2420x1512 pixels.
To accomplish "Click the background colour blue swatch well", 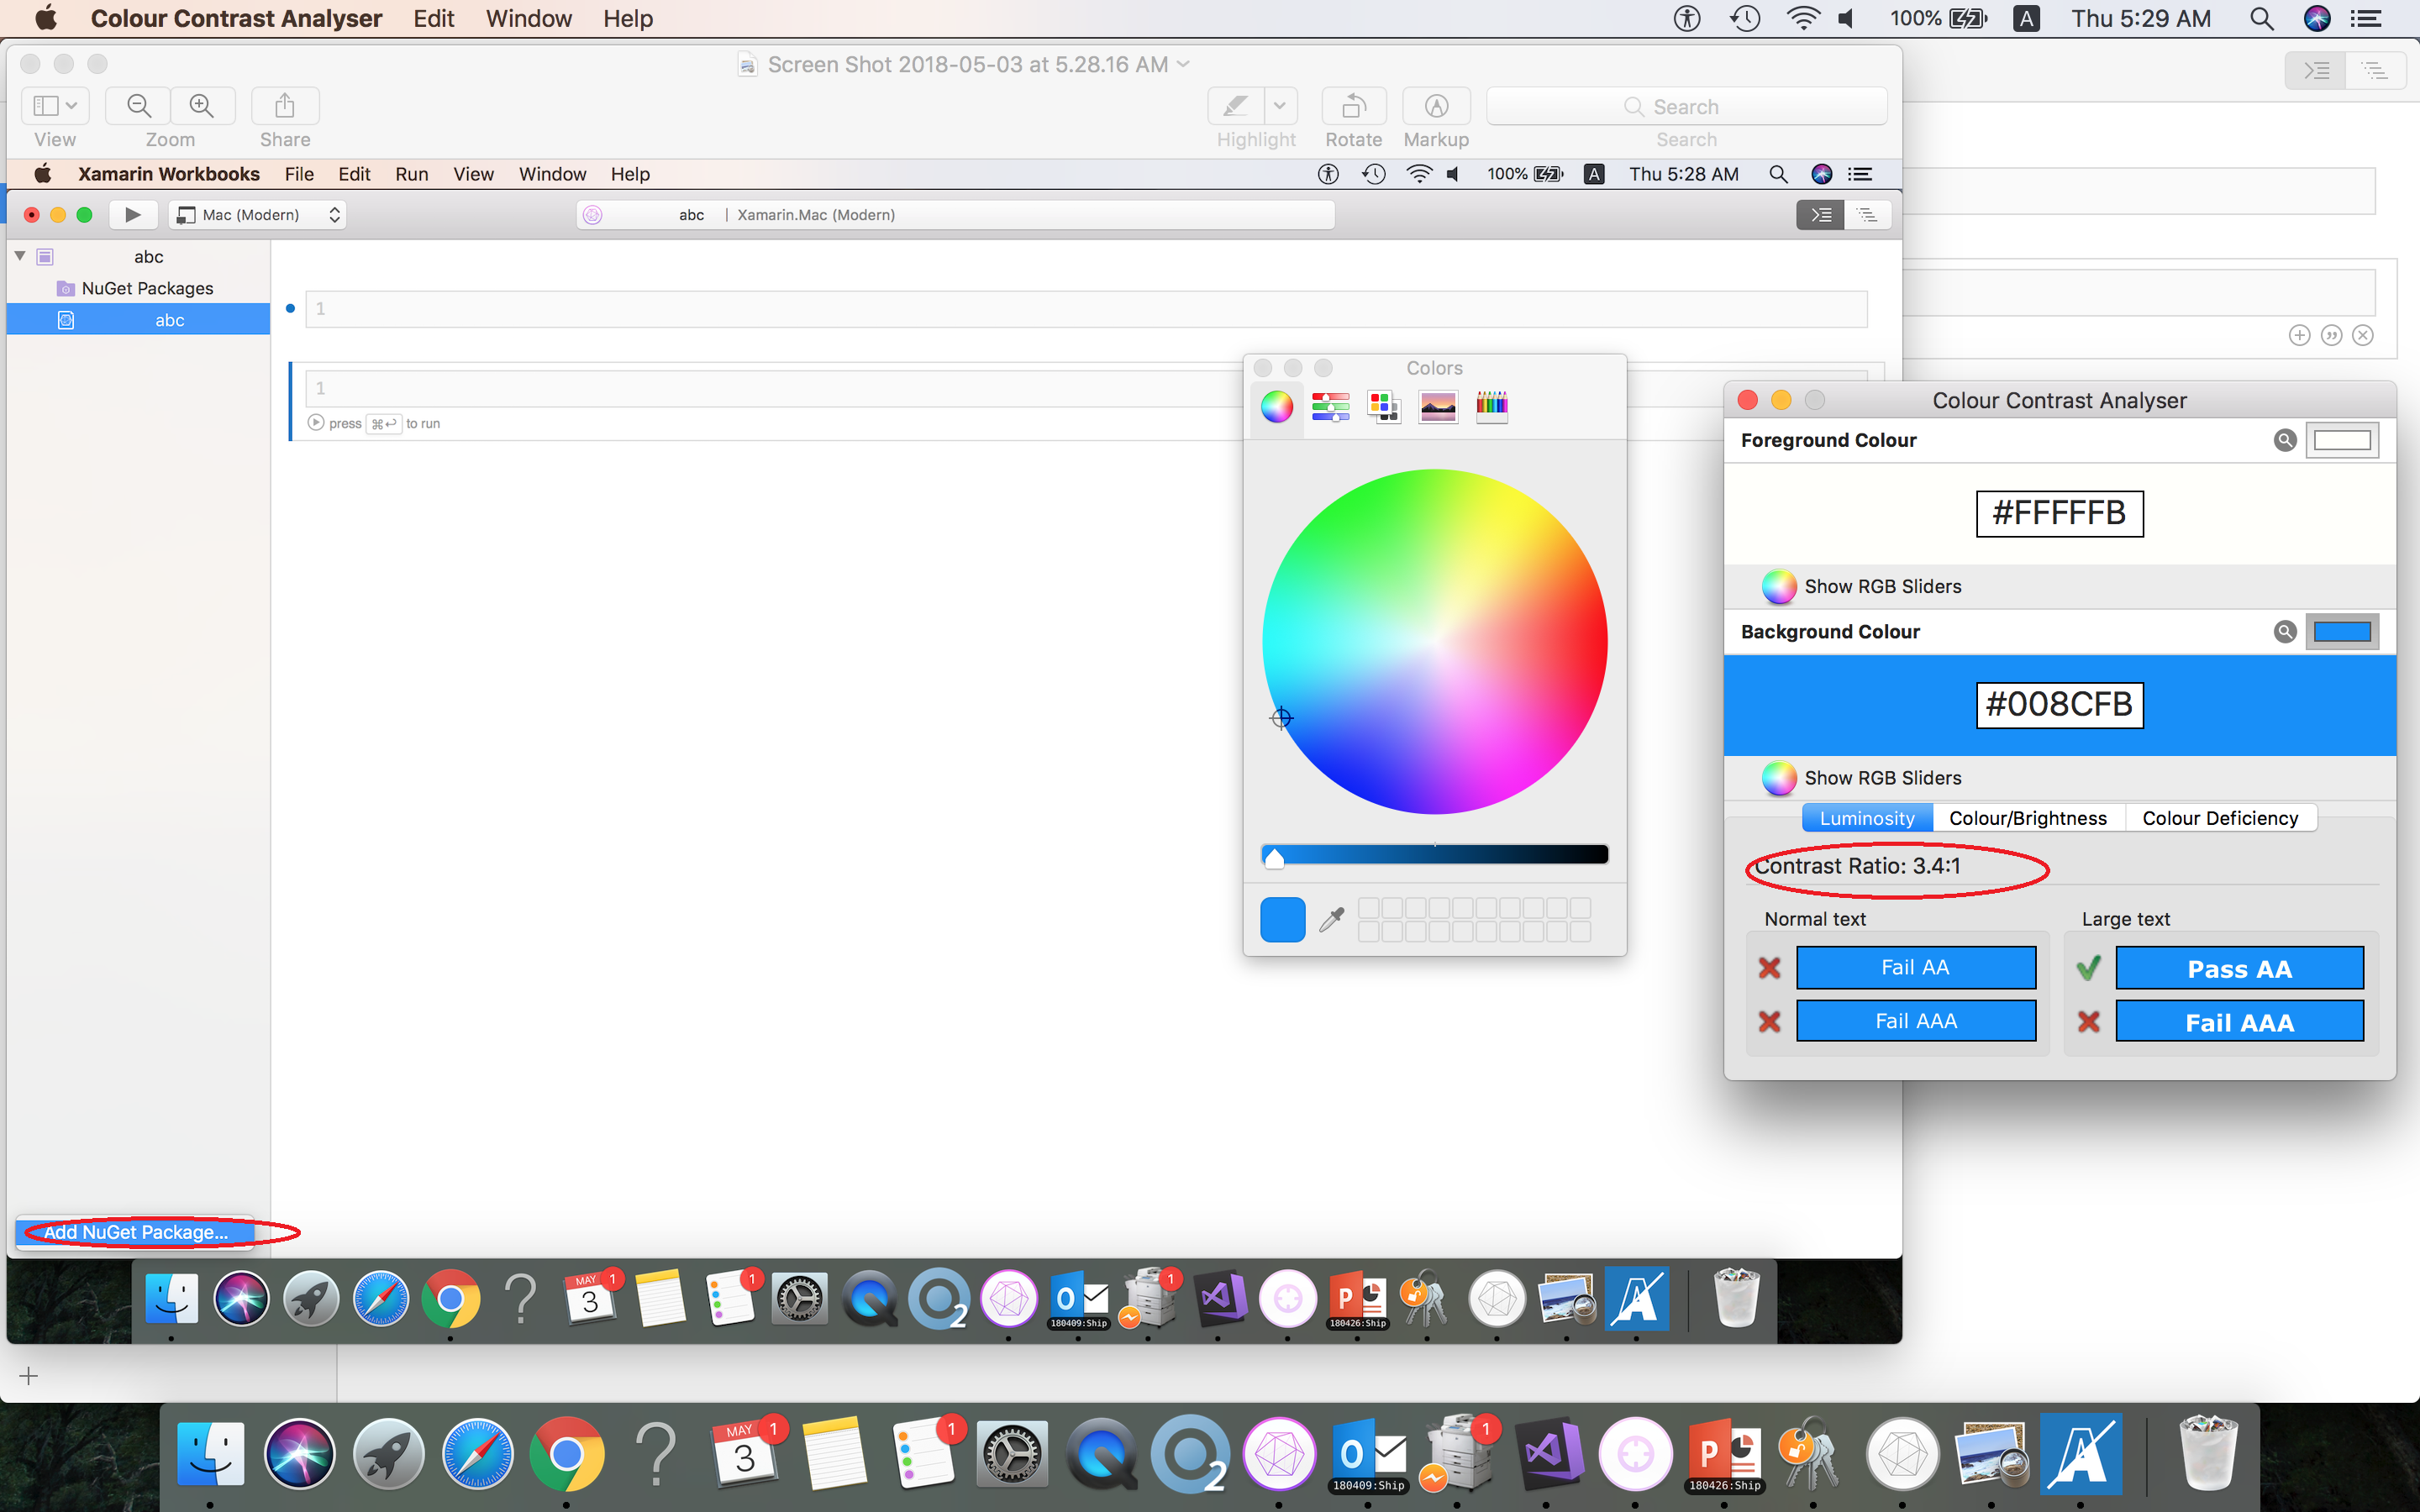I will pos(2341,632).
